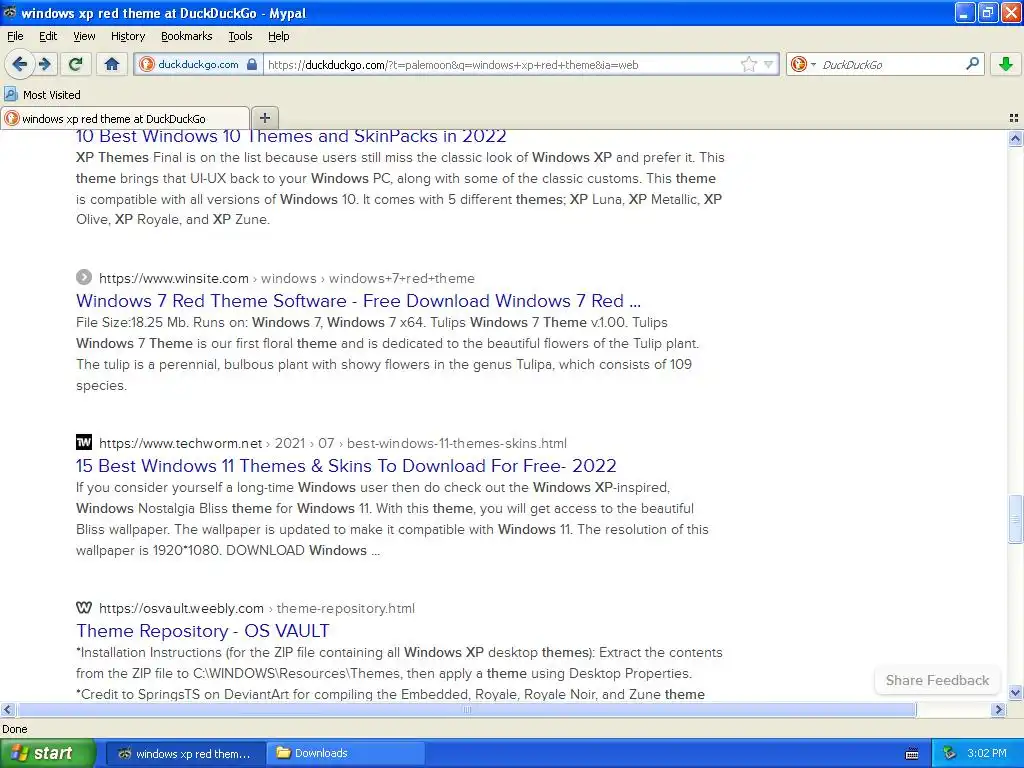Click the horizontal scrollbar thumb
This screenshot has width=1024, height=768.
466,709
